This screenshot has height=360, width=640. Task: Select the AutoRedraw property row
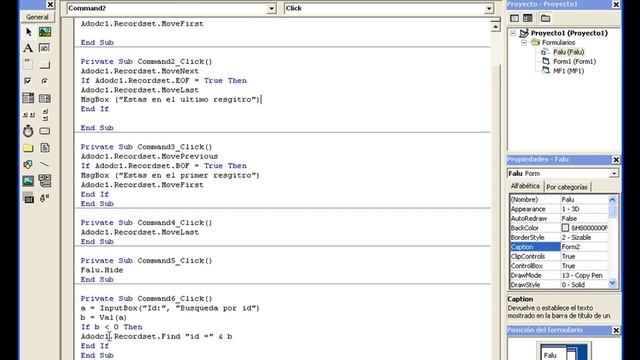coord(559,218)
